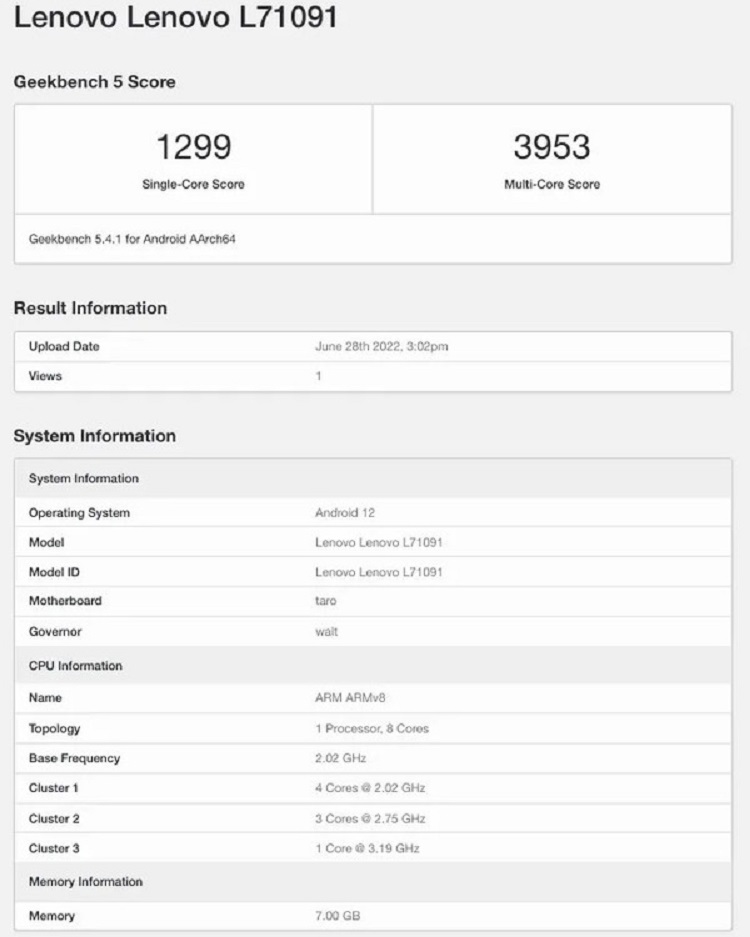Click the 'Upload Date' row label
Image resolution: width=750 pixels, height=937 pixels.
64,347
